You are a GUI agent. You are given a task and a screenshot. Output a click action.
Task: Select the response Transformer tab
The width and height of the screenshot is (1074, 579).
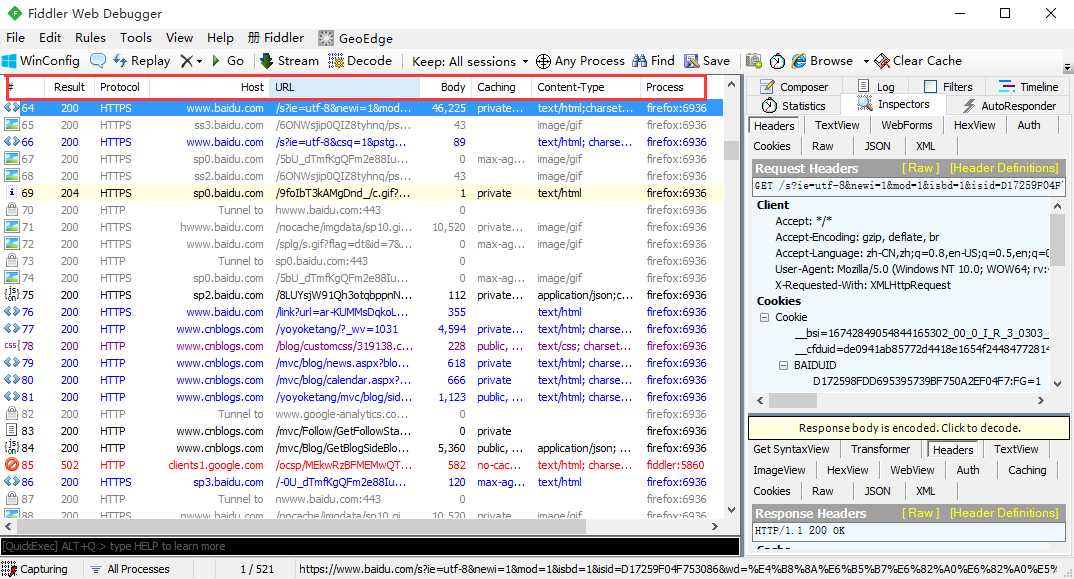click(880, 449)
